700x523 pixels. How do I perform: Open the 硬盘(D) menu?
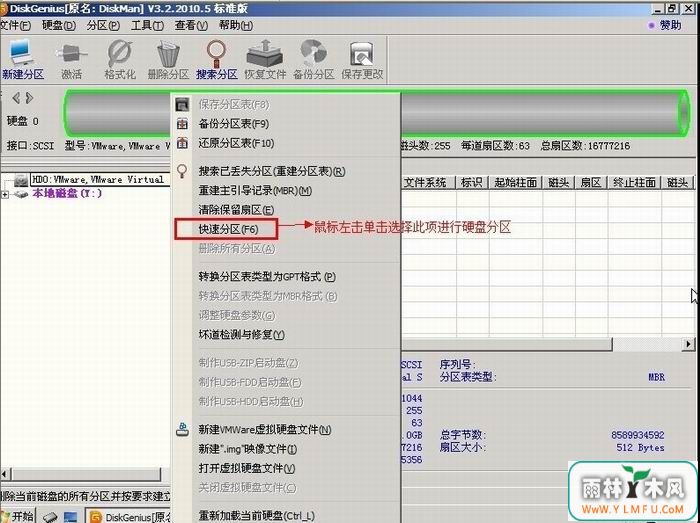click(x=58, y=25)
